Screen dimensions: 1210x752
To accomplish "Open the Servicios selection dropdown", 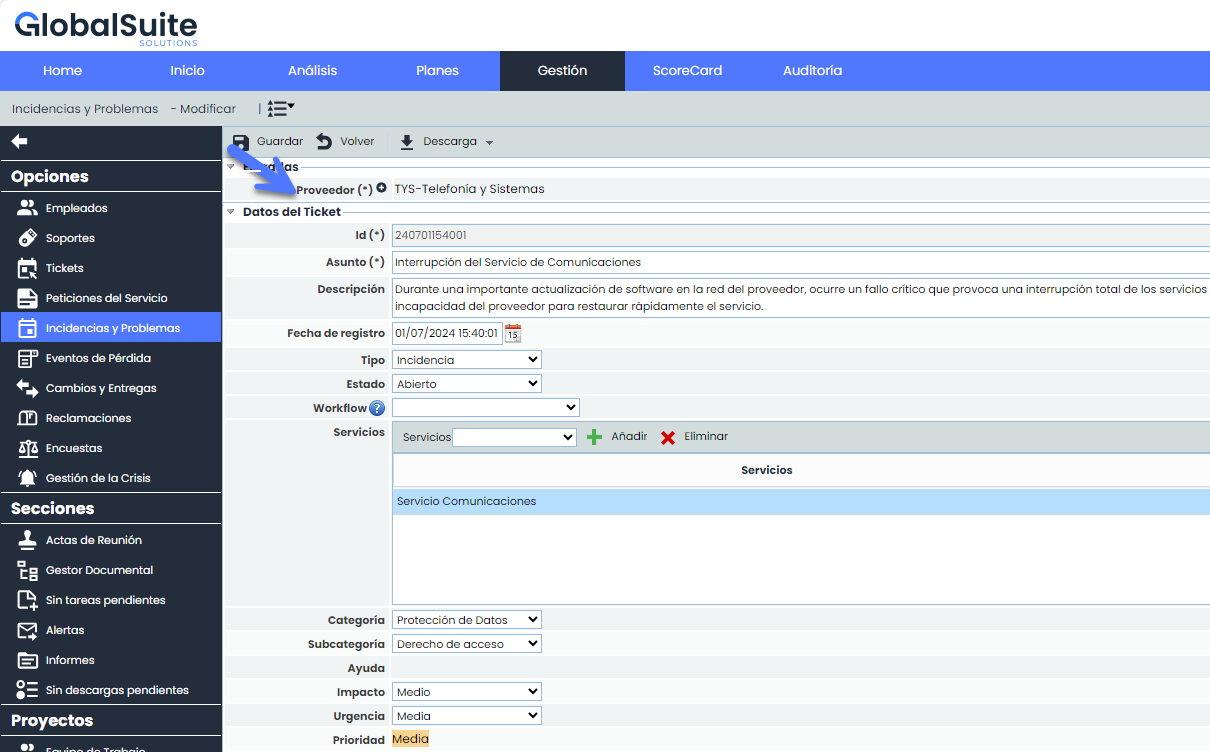I will [x=515, y=437].
